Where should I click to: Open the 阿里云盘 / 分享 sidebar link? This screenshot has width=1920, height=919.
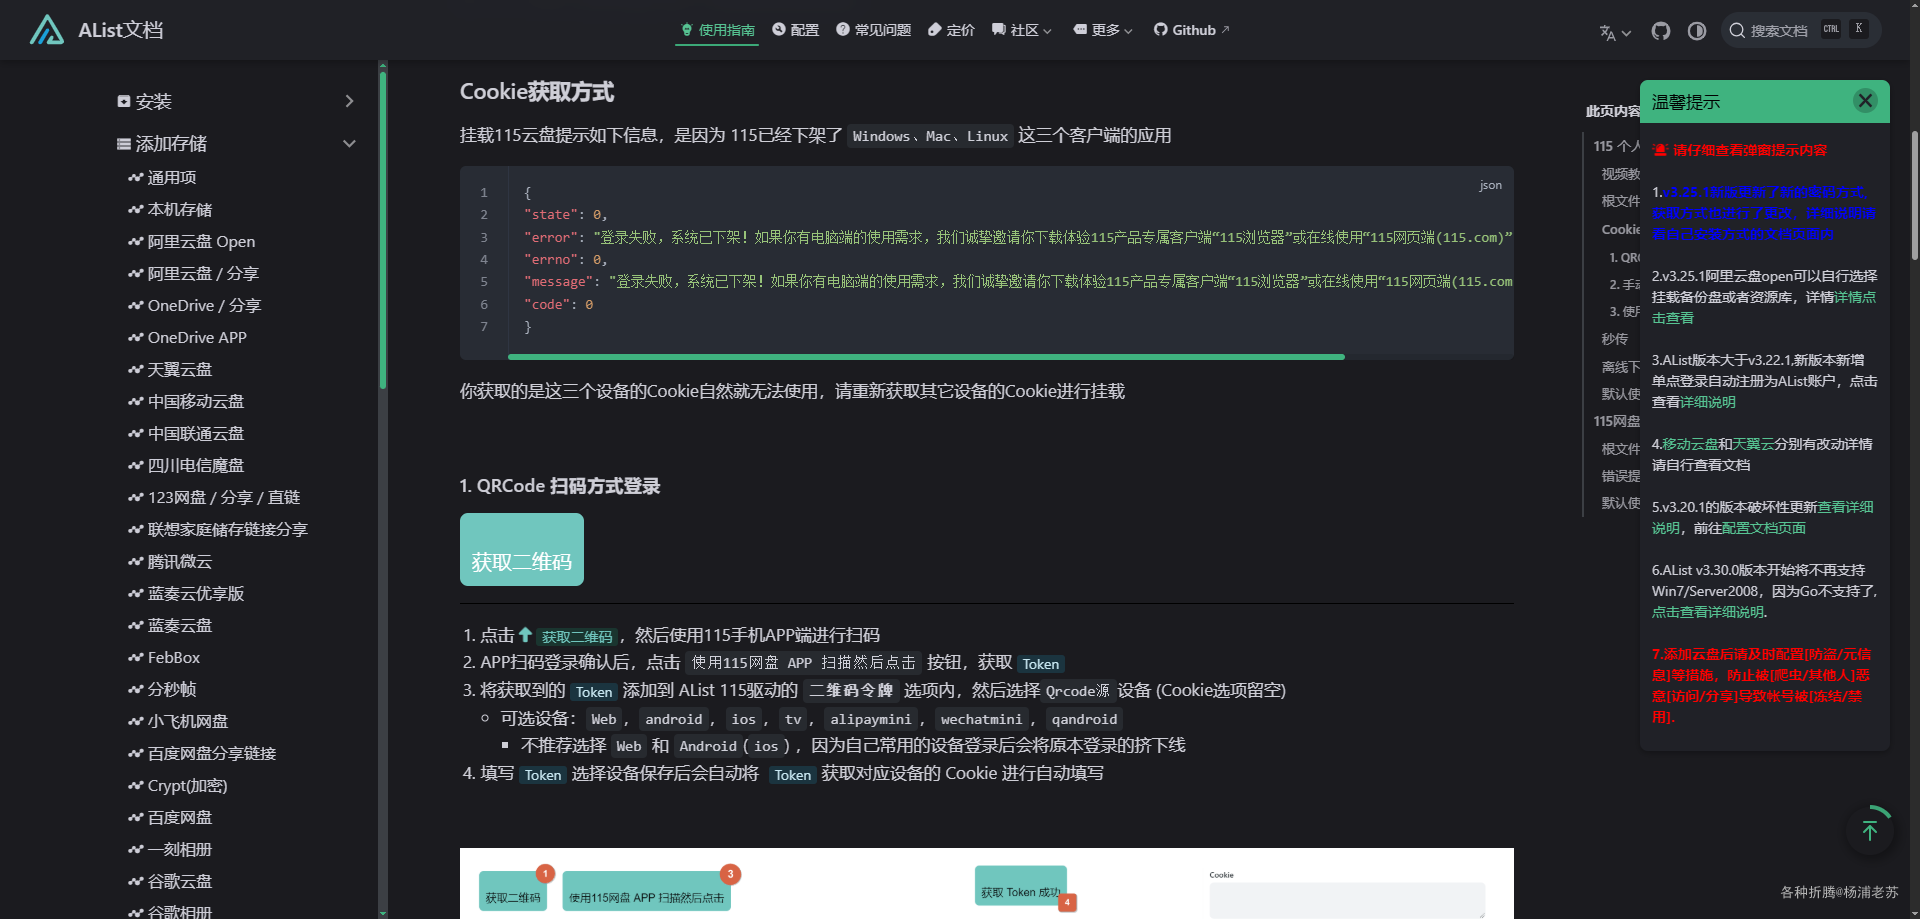[x=203, y=274]
